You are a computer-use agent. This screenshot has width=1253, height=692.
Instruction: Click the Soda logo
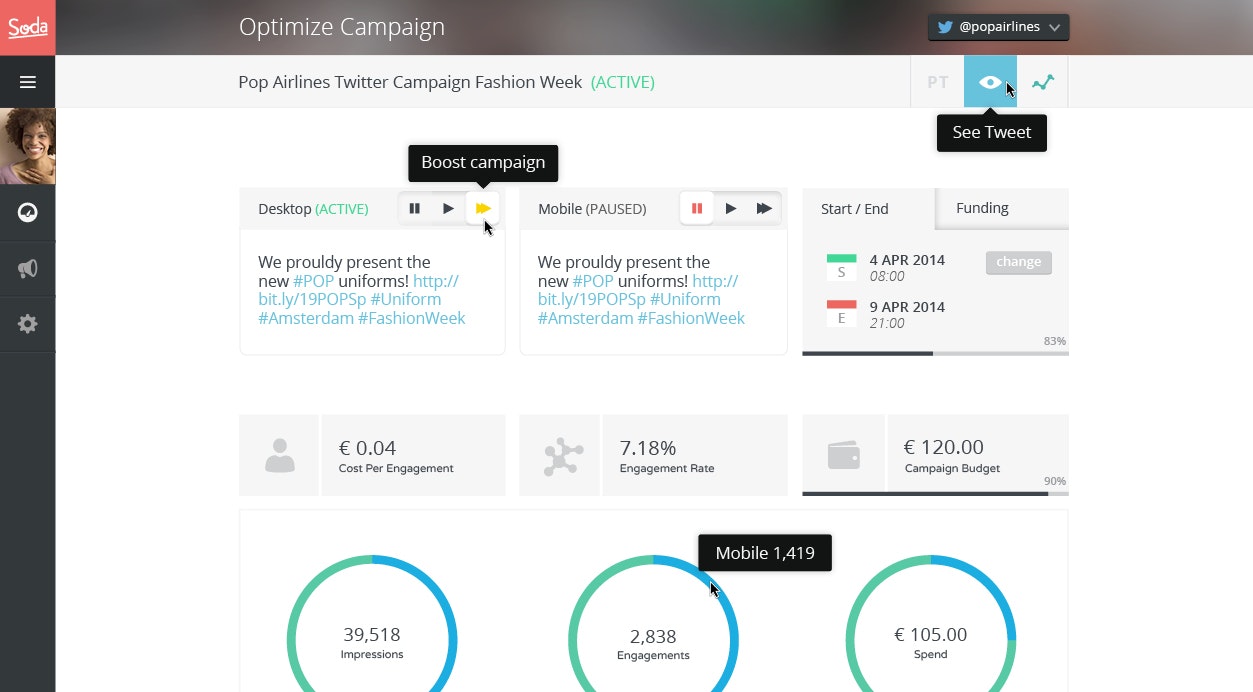(28, 27)
